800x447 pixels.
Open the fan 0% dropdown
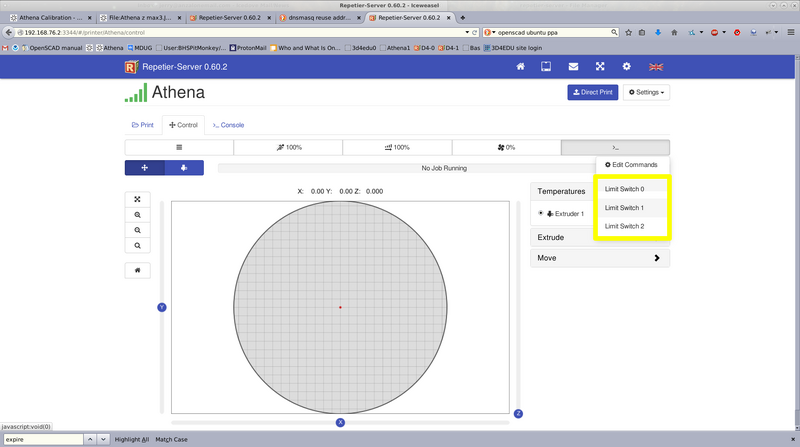click(506, 147)
